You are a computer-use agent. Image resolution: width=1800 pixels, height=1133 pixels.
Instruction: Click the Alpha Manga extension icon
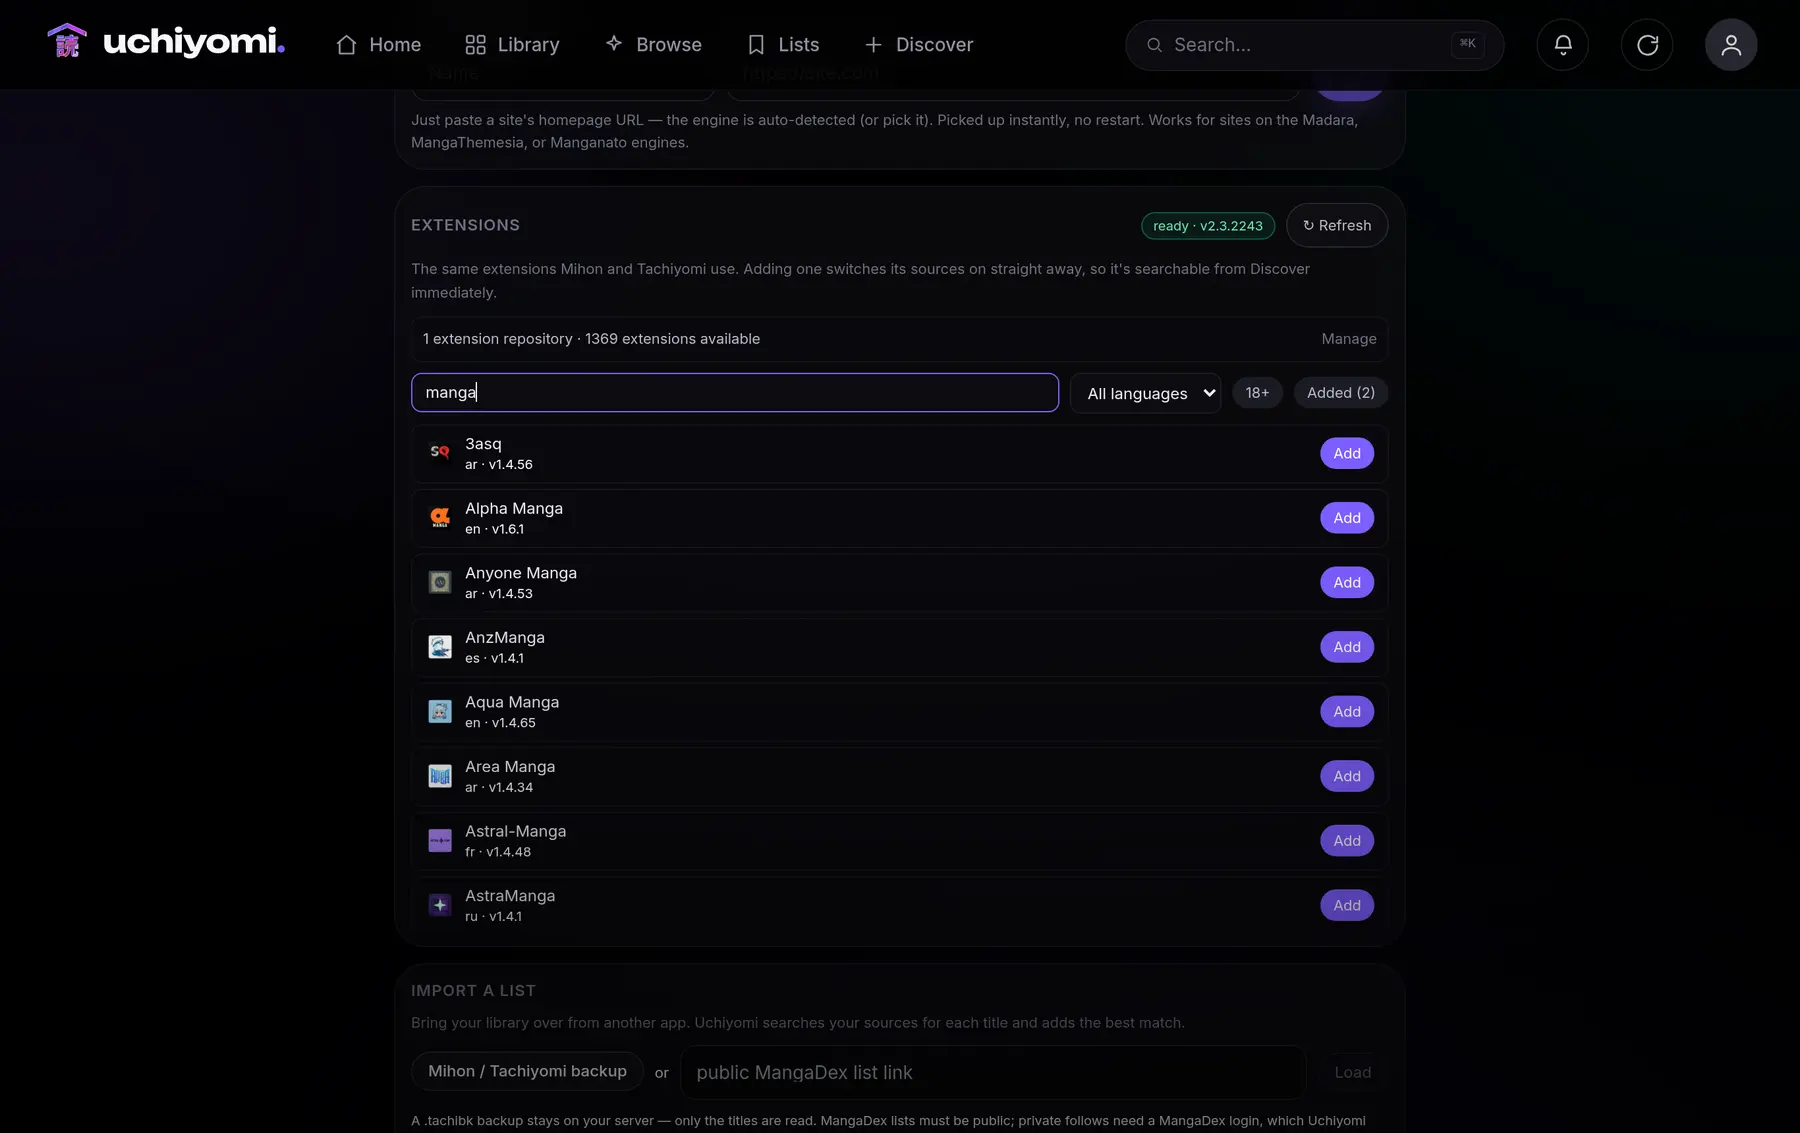tap(440, 518)
